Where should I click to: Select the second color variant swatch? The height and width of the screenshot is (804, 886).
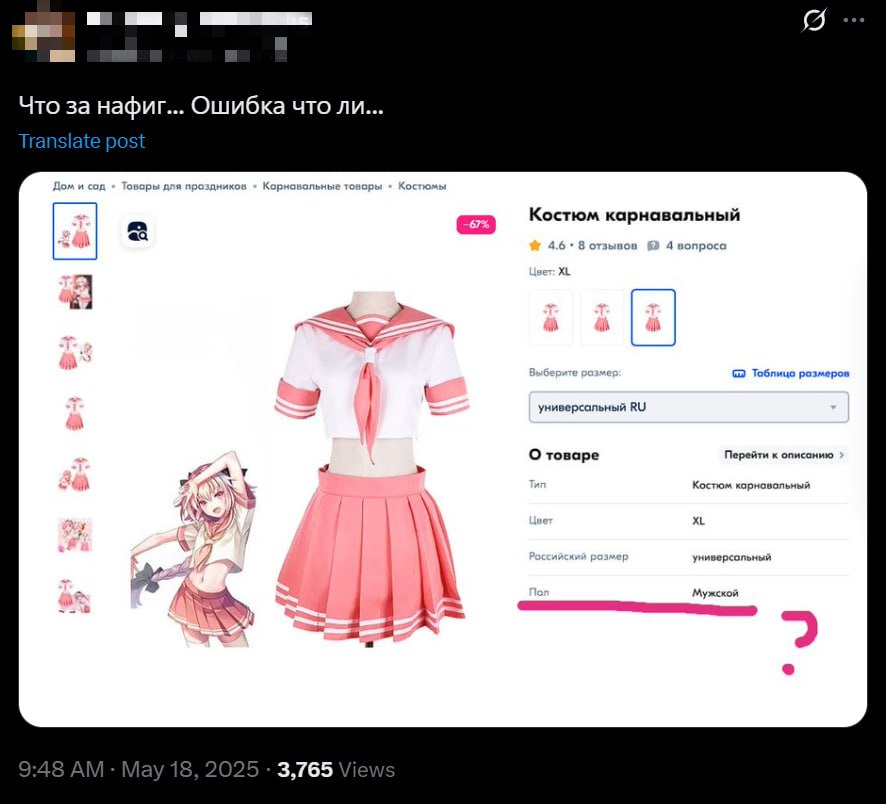click(602, 317)
